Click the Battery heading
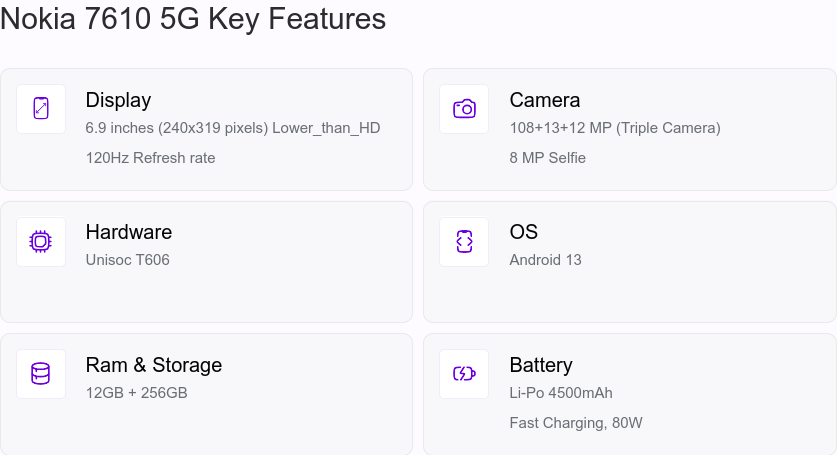This screenshot has height=455, width=837. tap(541, 365)
